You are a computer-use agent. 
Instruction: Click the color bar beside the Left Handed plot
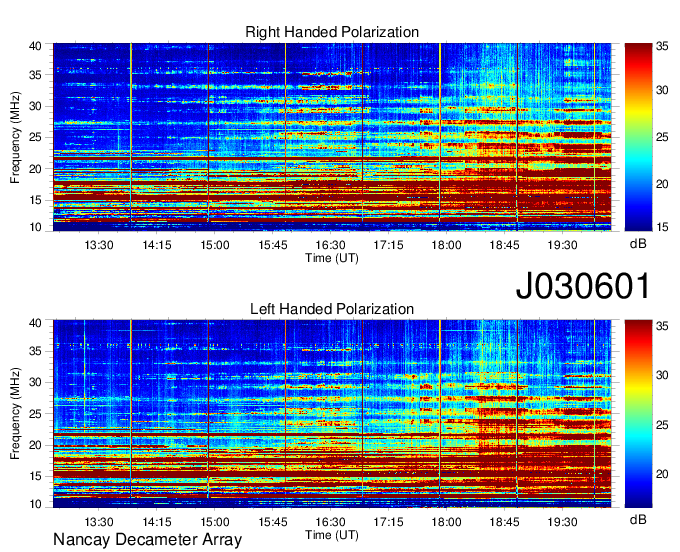tap(638, 414)
